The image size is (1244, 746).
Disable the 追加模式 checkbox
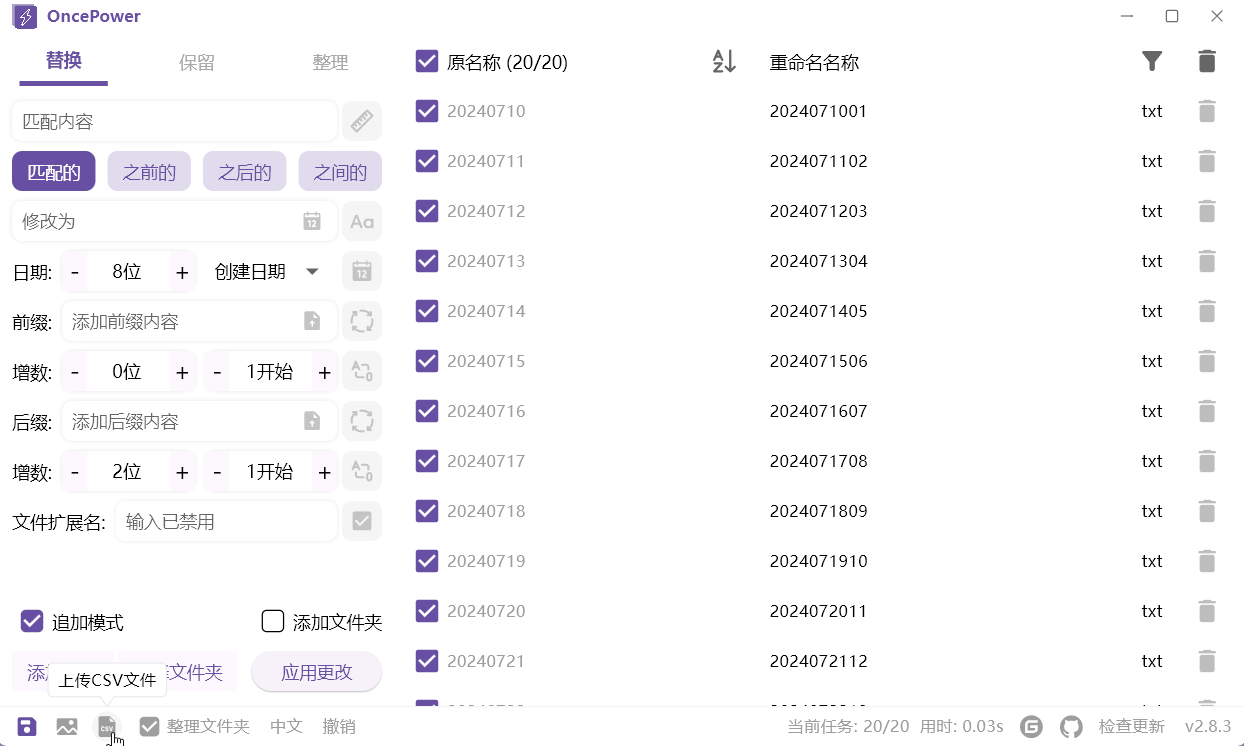coord(31,621)
